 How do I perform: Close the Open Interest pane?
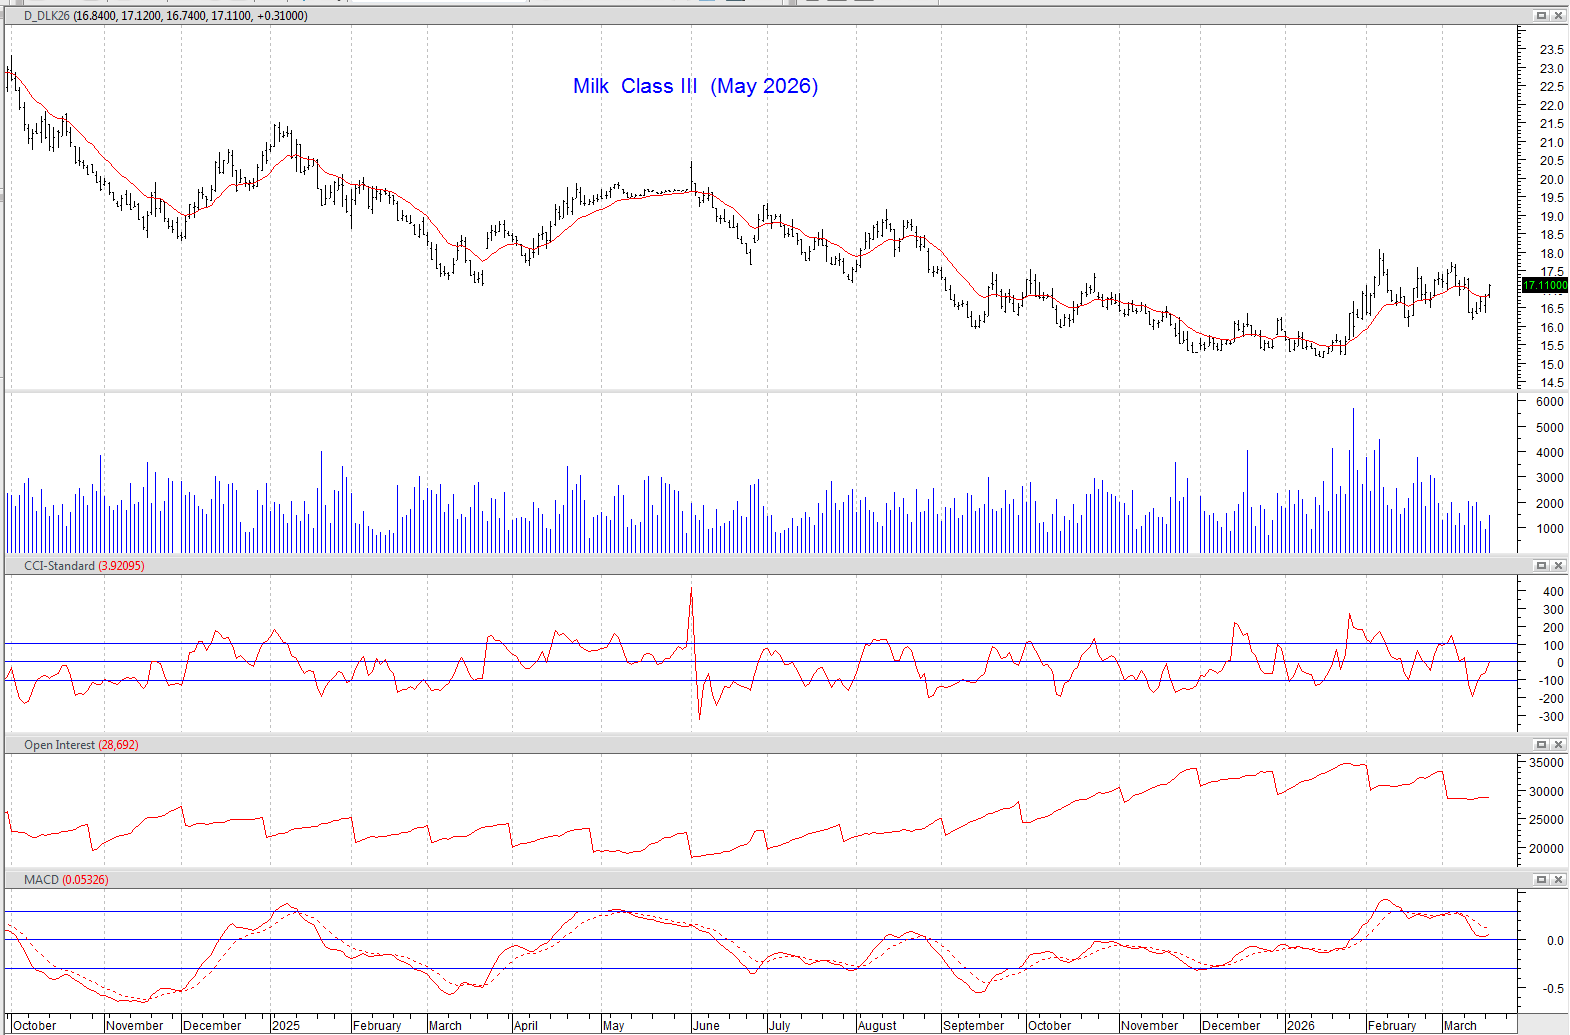coord(1558,744)
